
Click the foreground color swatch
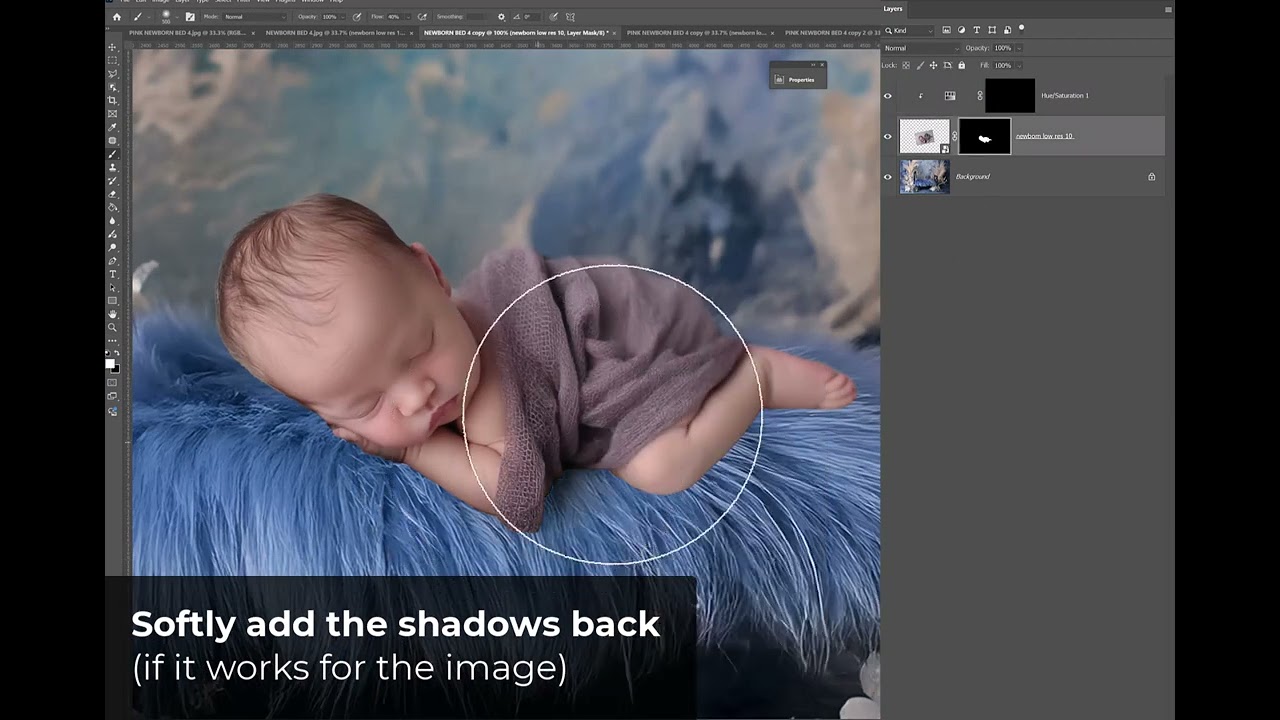coord(110,363)
